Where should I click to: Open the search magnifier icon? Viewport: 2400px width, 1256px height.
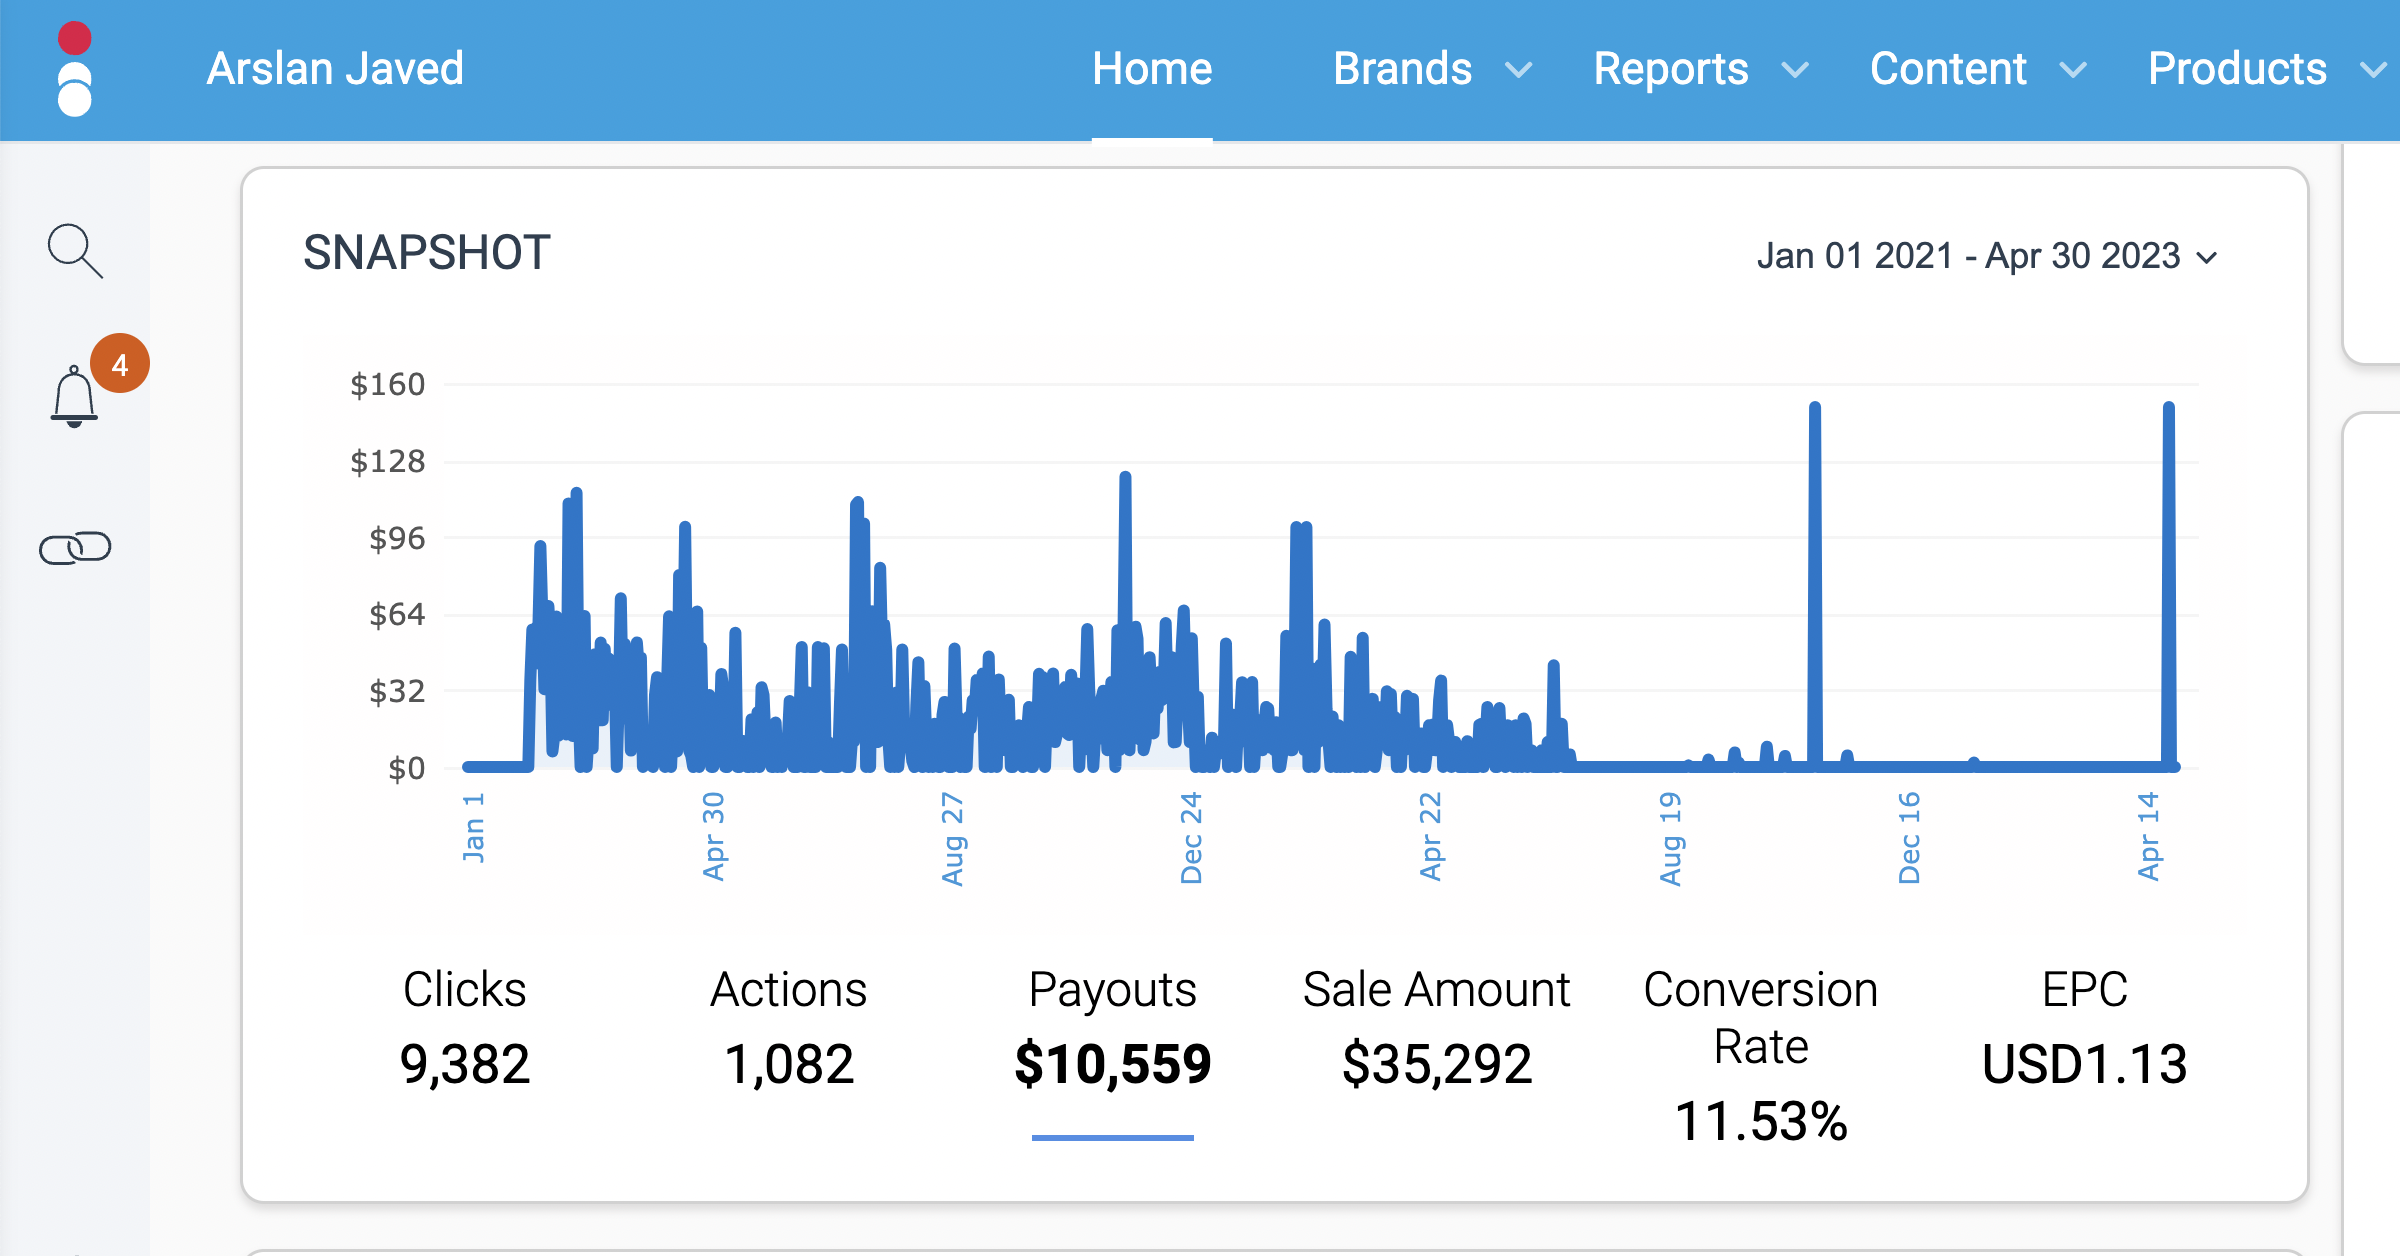coord(75,250)
